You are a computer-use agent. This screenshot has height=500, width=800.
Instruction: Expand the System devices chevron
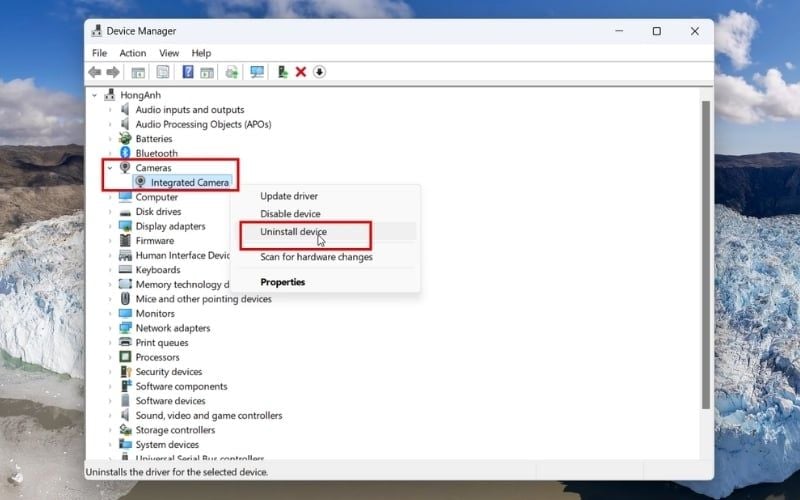pyautogui.click(x=110, y=444)
